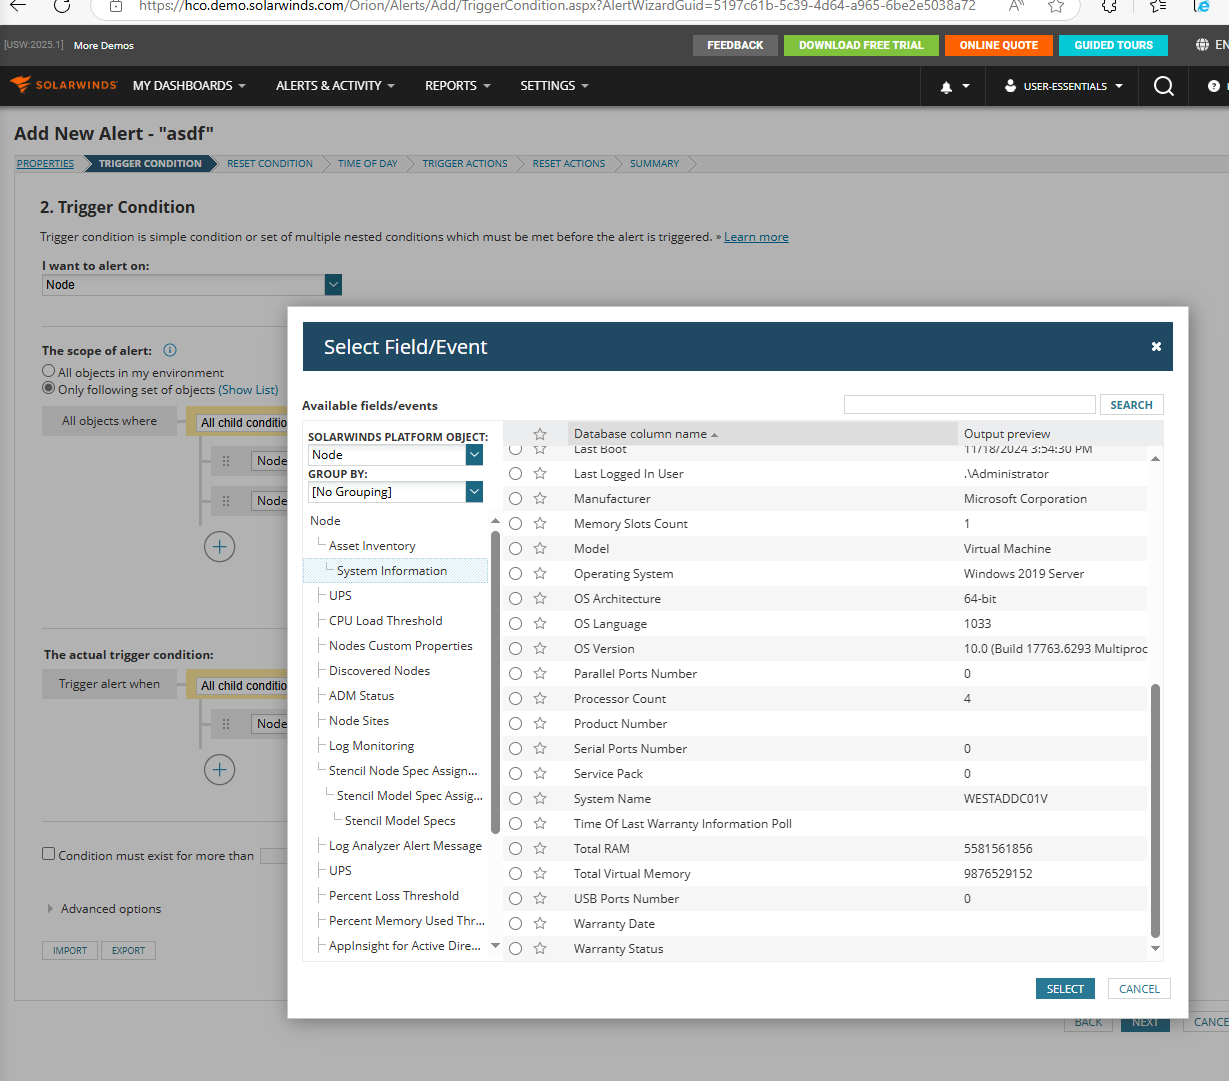Click the SolarWinds logo
This screenshot has width=1229, height=1081.
pos(64,85)
